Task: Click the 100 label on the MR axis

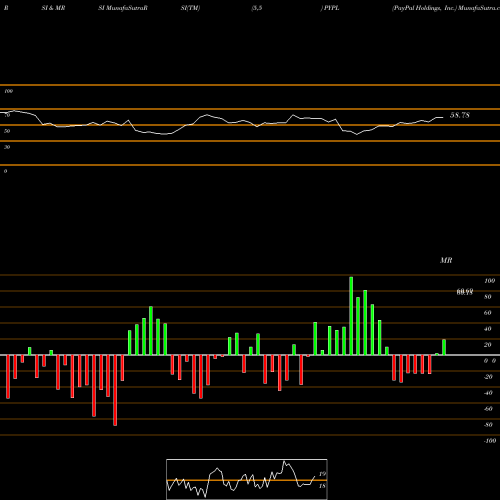Action: (489, 281)
